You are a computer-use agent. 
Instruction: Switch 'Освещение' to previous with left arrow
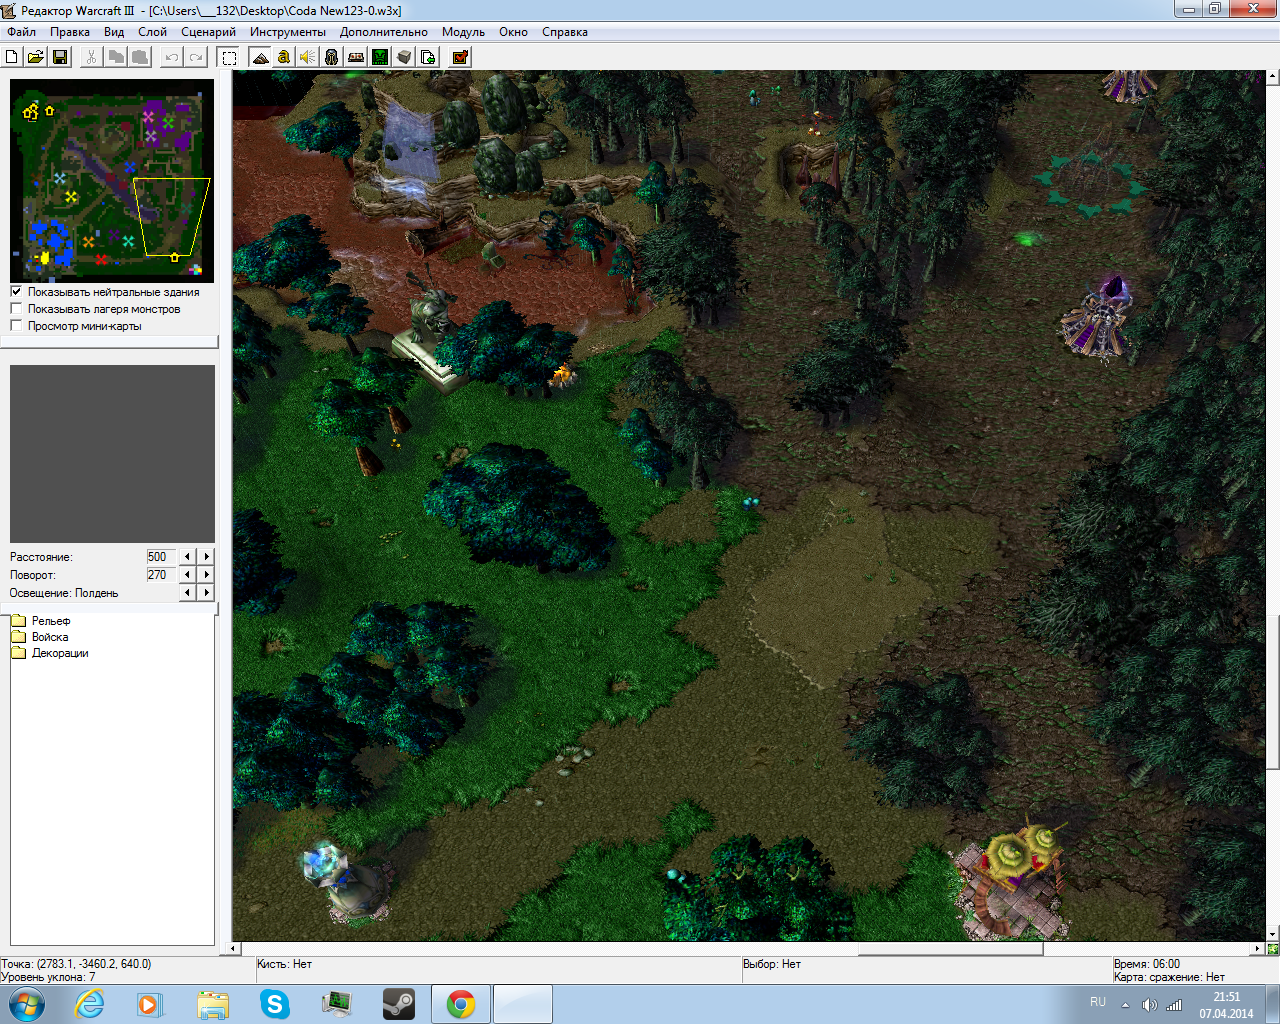pyautogui.click(x=187, y=593)
